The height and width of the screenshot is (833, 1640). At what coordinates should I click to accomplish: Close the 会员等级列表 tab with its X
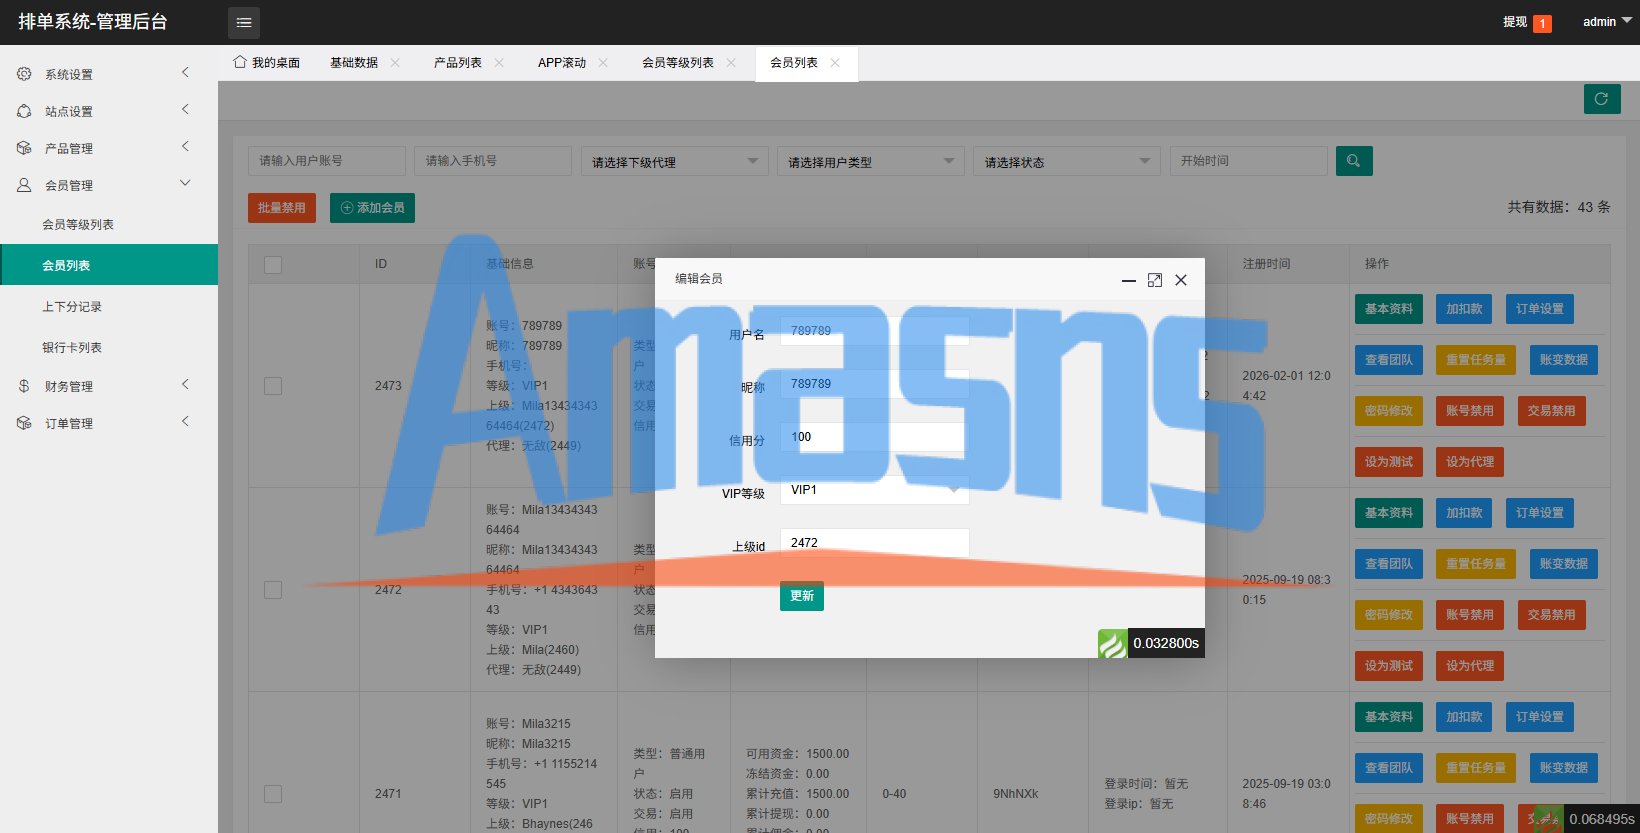[x=731, y=63]
